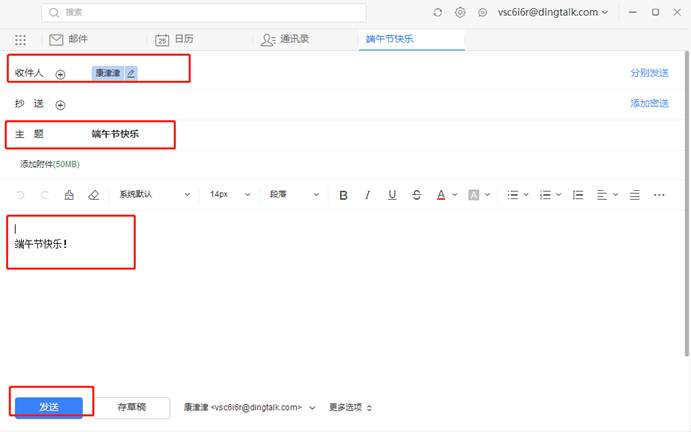The height and width of the screenshot is (432, 691).
Task: Expand the 段落 paragraph style dropdown
Action: coord(293,195)
